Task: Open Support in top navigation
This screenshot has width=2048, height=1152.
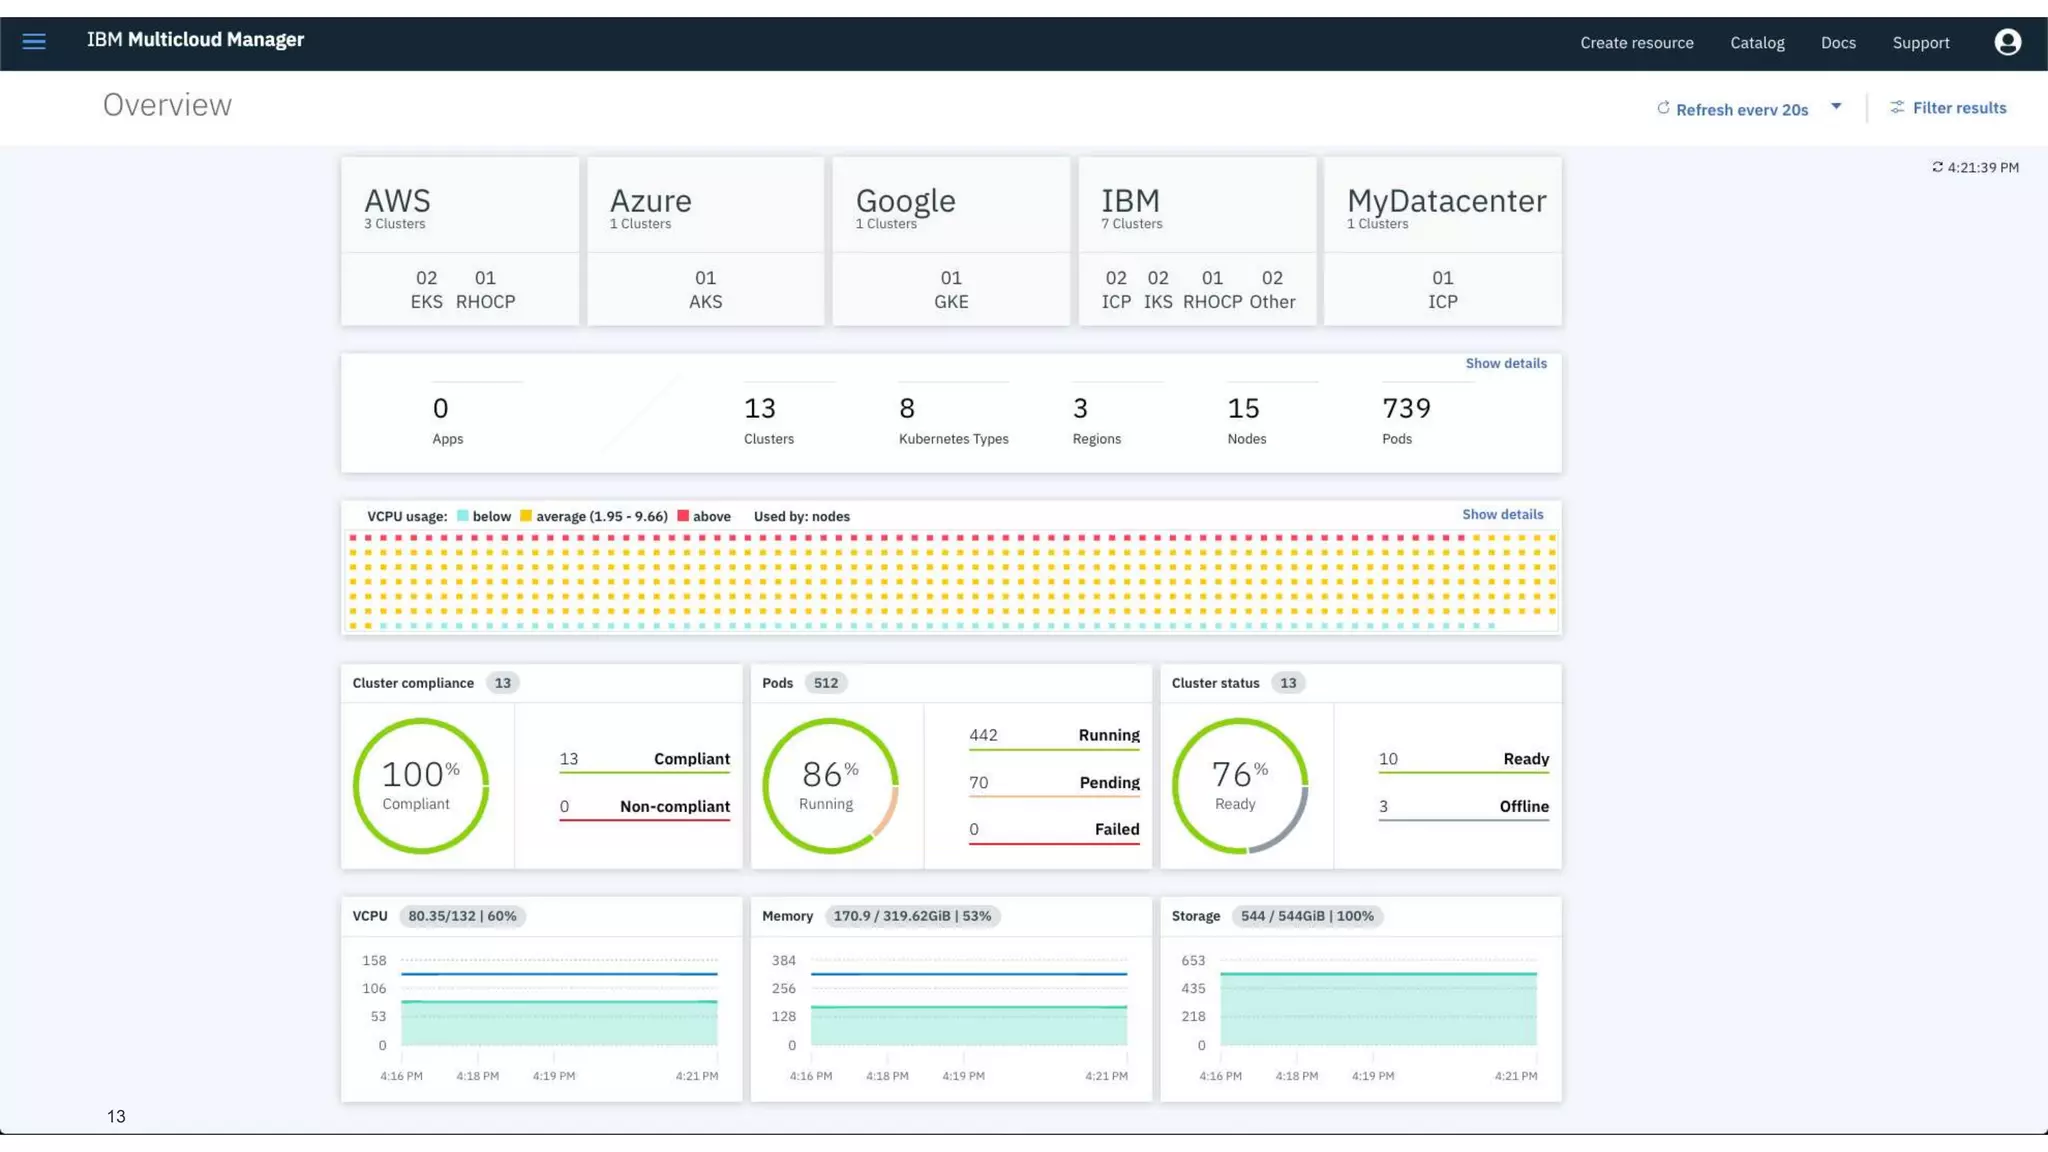Action: tap(1920, 43)
